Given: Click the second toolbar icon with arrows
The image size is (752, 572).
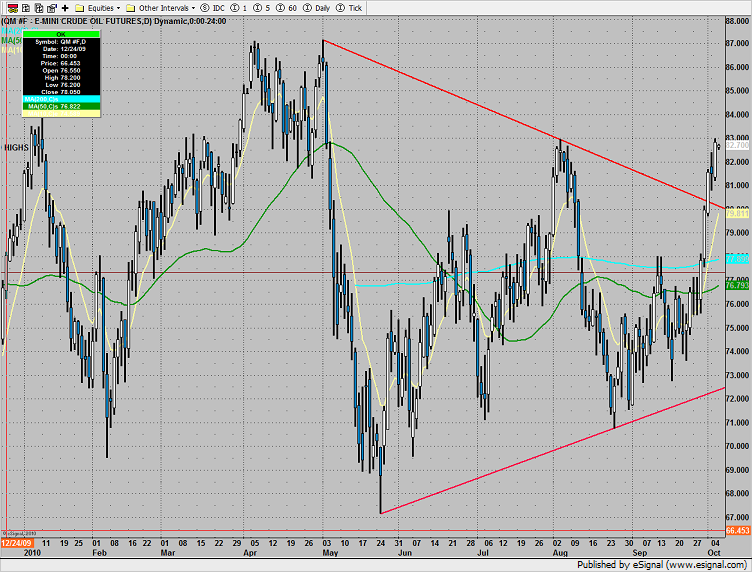Looking at the screenshot, I should tap(26, 8).
